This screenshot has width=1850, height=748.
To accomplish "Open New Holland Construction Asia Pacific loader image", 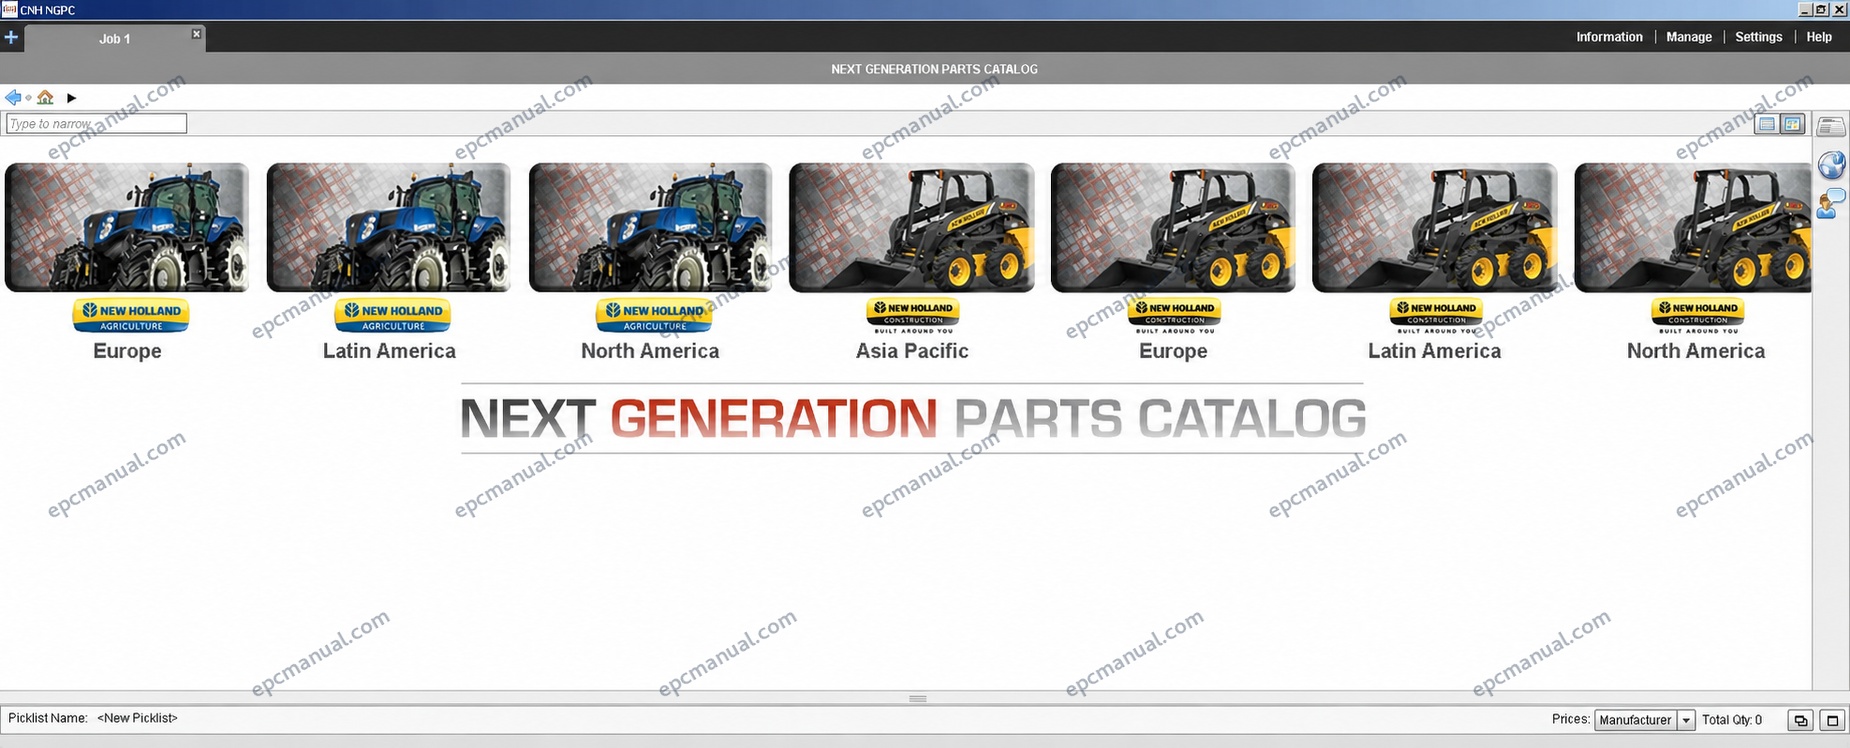I will pyautogui.click(x=912, y=228).
